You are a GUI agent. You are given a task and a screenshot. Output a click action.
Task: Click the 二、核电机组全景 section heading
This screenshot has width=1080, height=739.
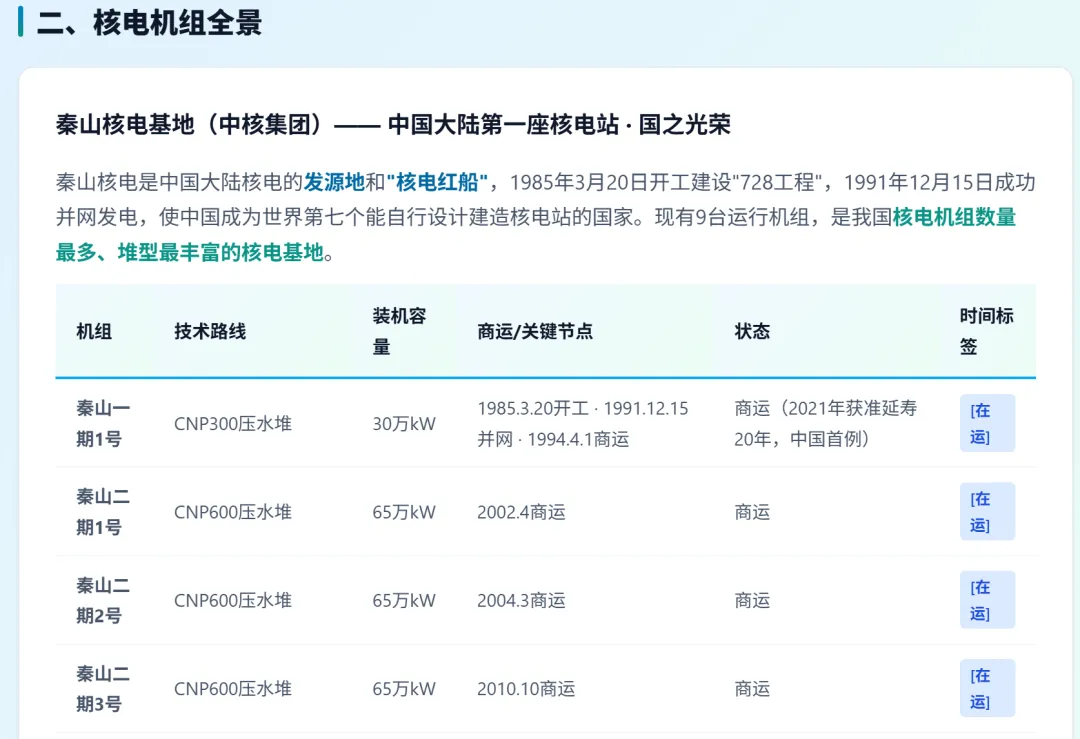[x=149, y=22]
